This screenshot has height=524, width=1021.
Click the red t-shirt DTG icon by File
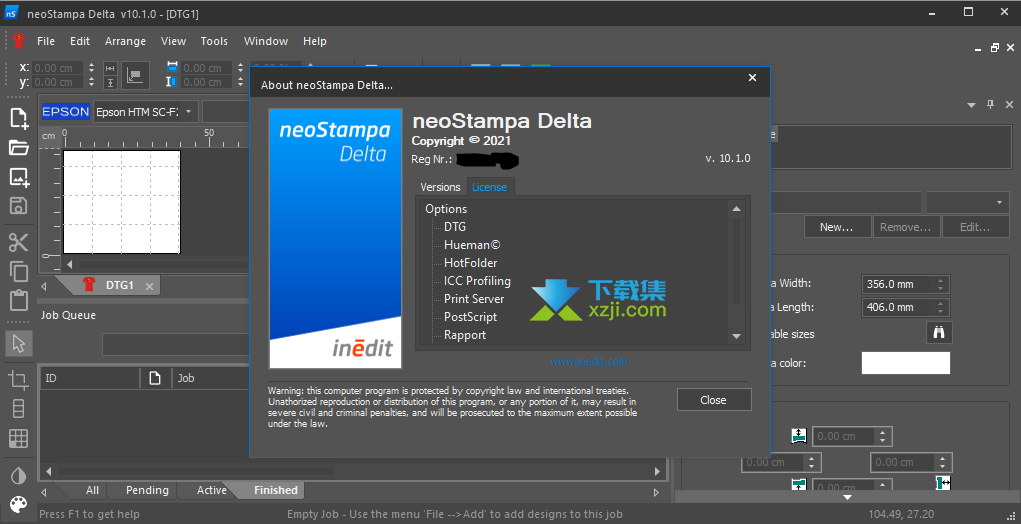coord(19,41)
